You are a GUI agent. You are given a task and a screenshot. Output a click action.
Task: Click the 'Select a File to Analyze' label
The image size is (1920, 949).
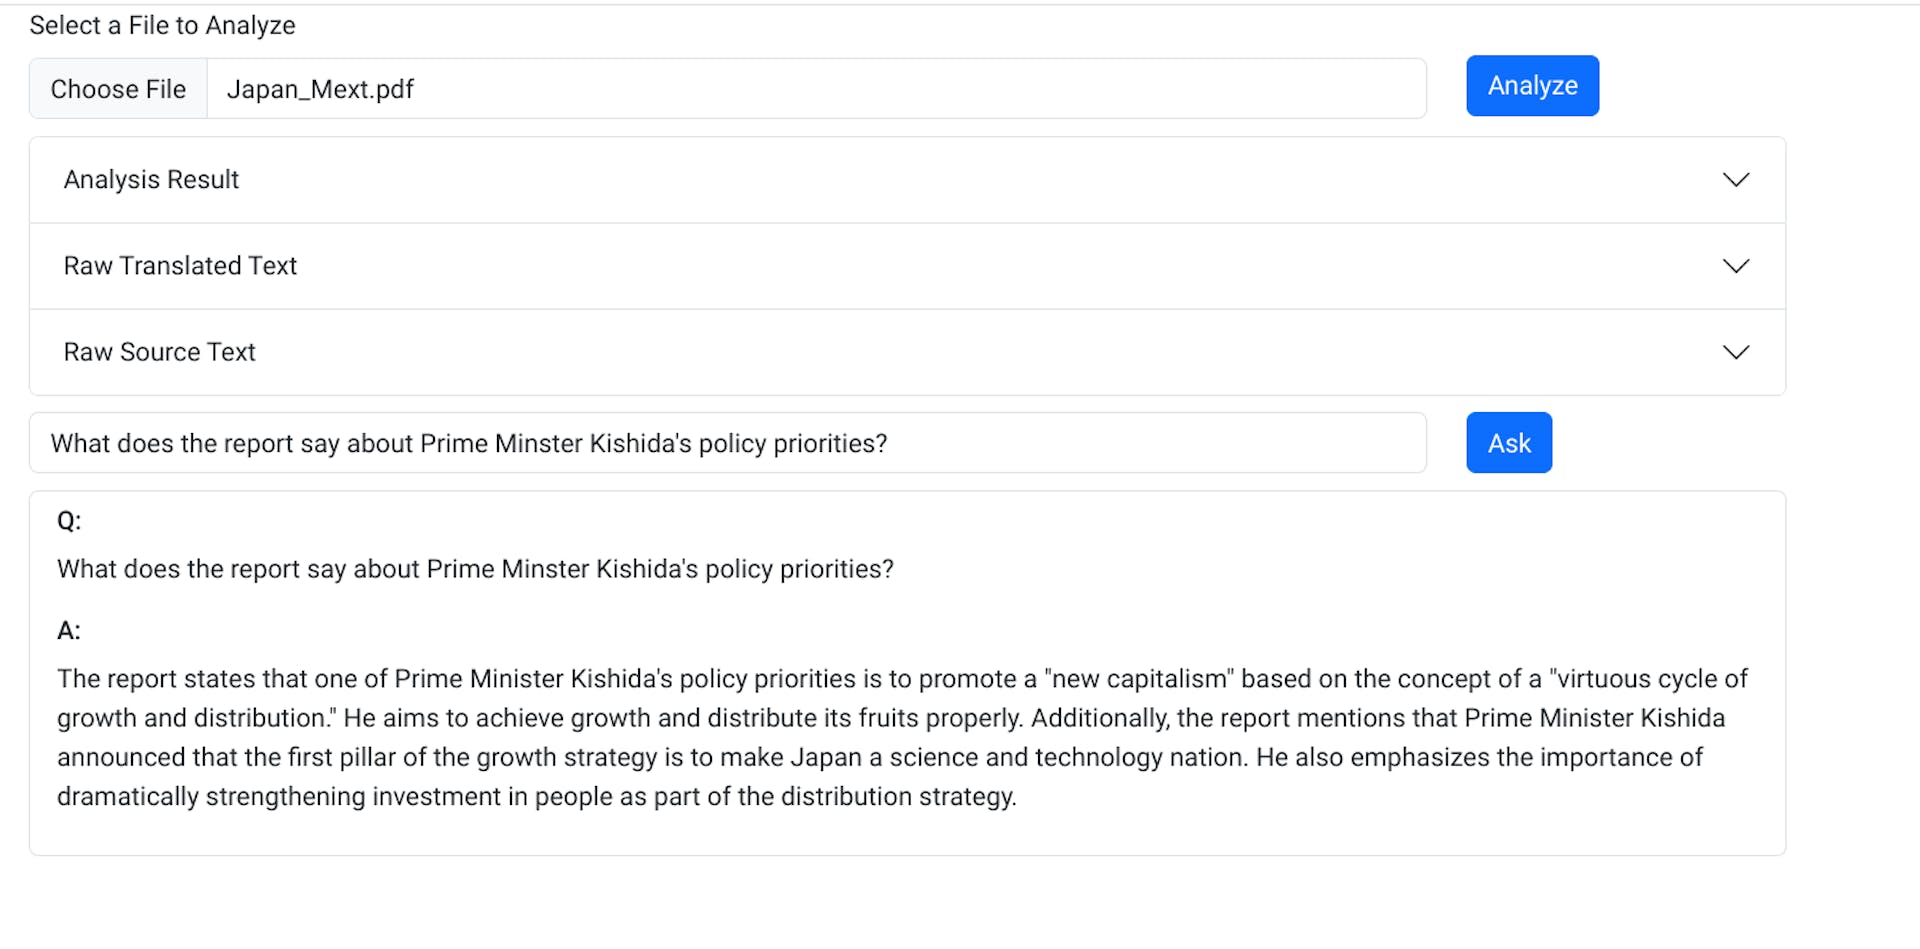point(162,25)
